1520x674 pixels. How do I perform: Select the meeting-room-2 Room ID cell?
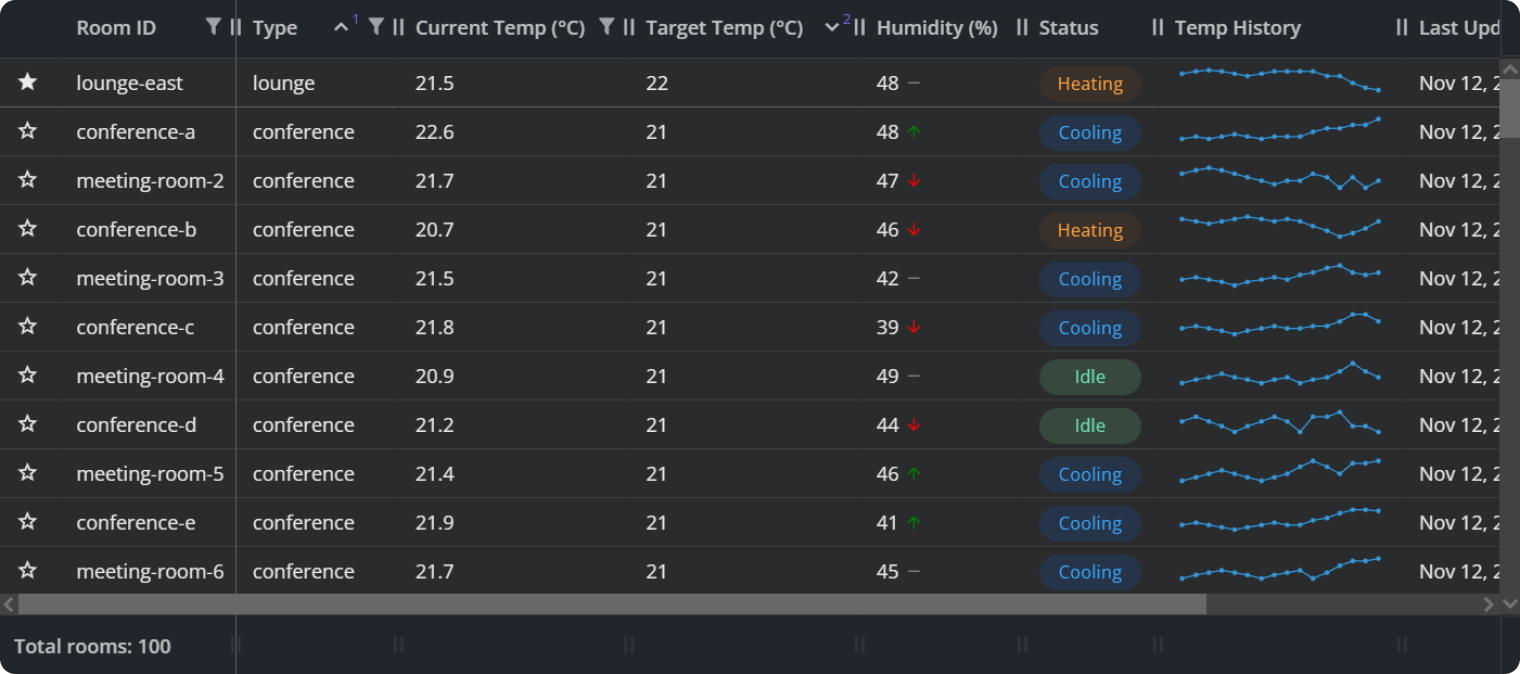coord(150,181)
